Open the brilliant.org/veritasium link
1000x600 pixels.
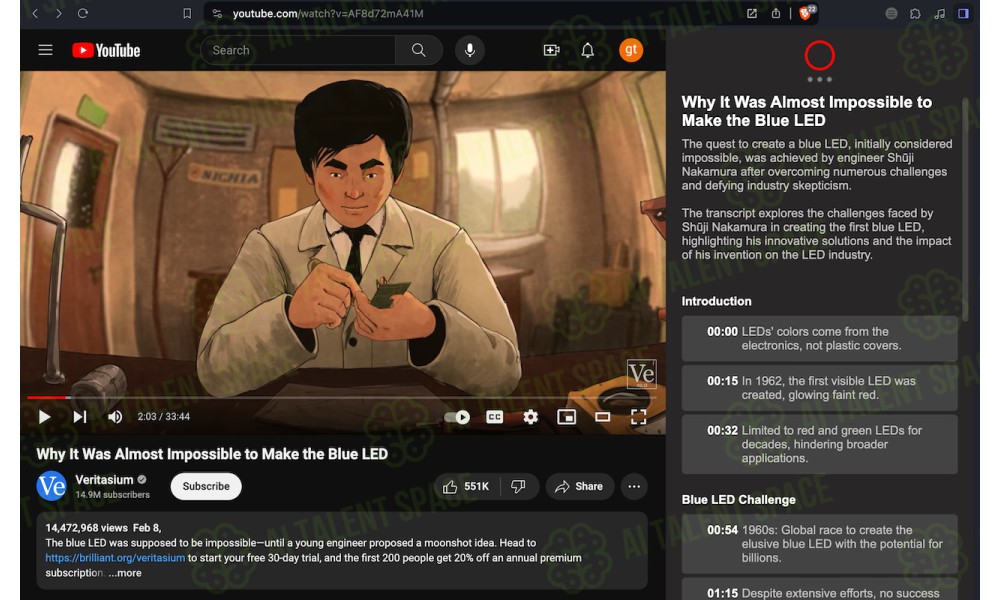pos(115,558)
